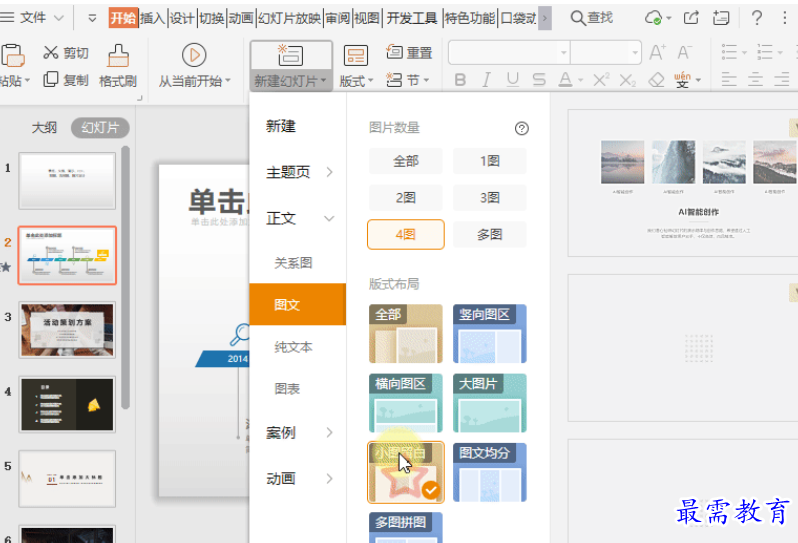Click the bullet list icon
This screenshot has width=798, height=543.
point(729,52)
